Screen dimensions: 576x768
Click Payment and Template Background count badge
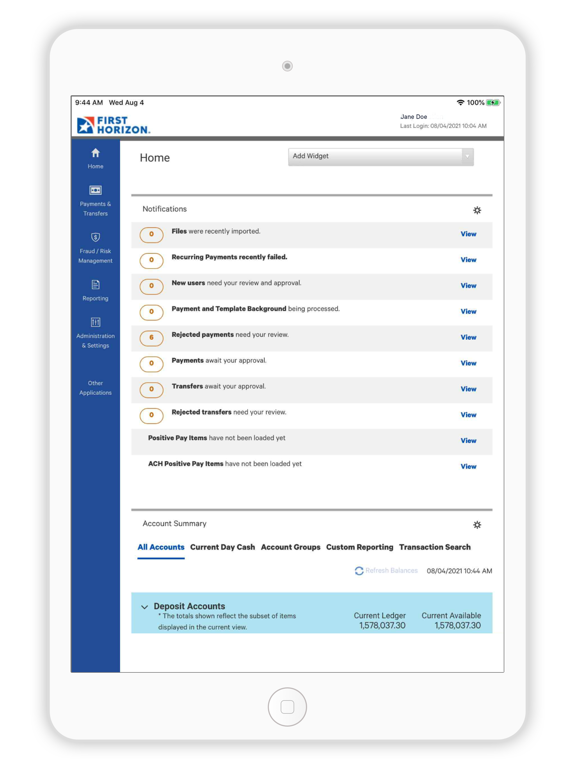click(x=151, y=312)
